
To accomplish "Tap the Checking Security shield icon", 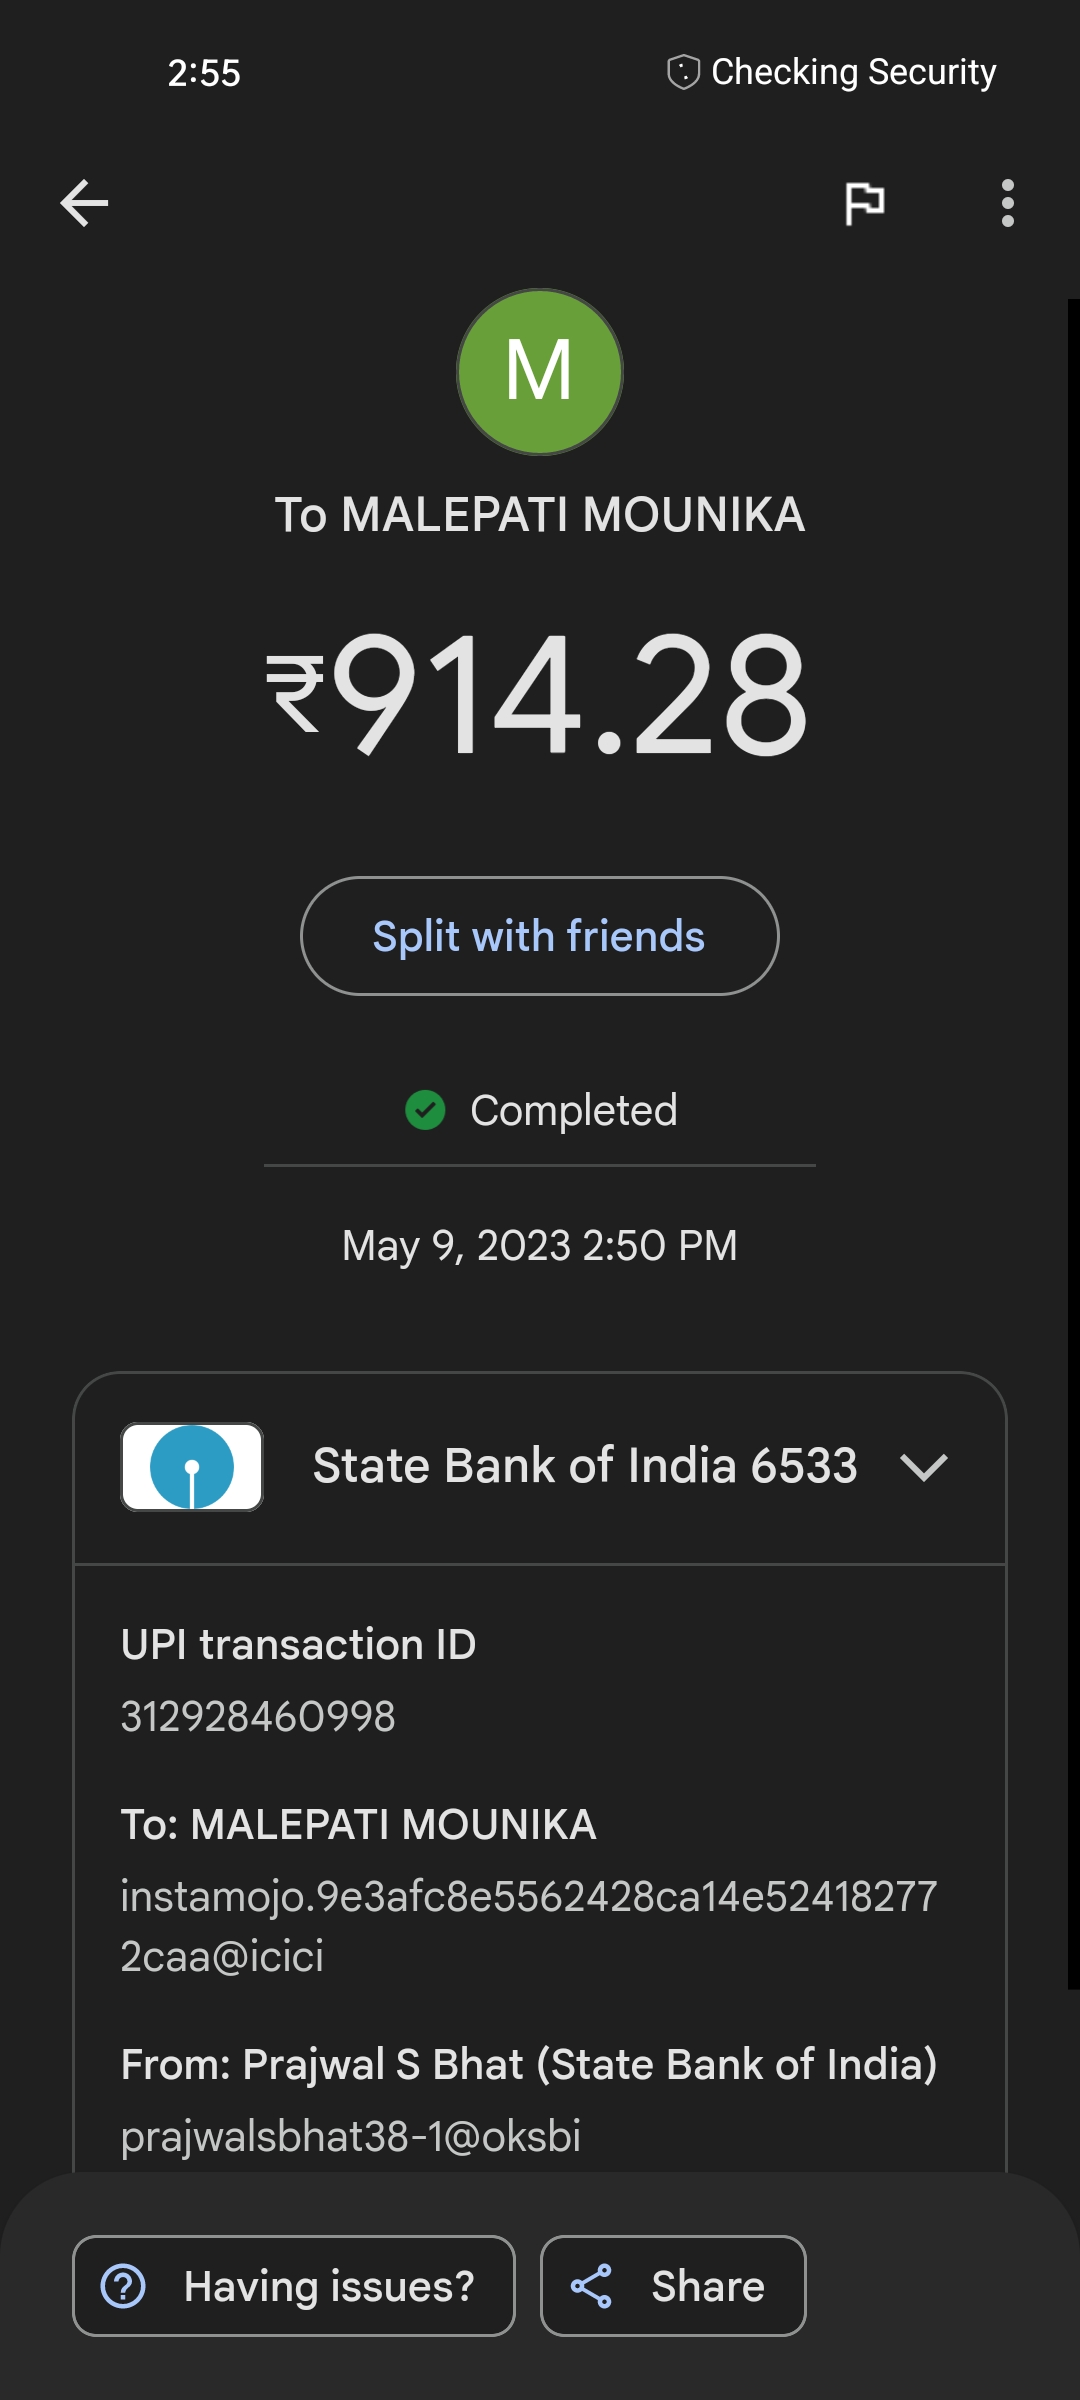I will click(x=683, y=72).
